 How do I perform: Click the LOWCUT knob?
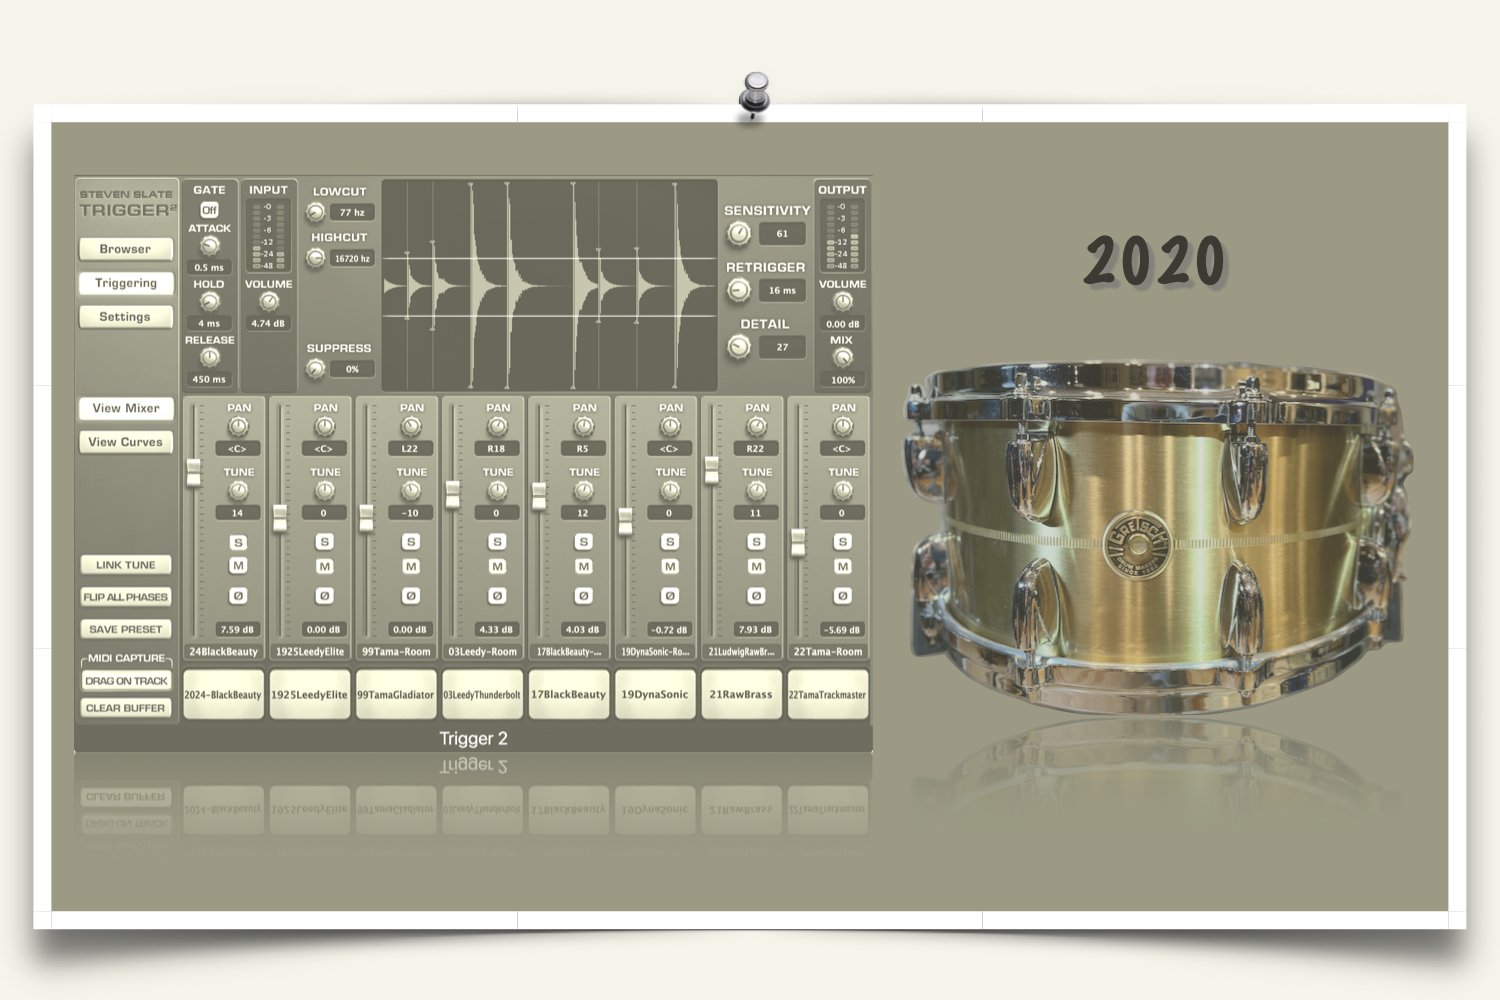pos(316,212)
